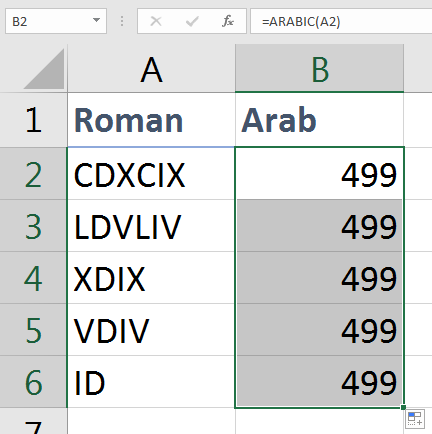Click the formula bar resize dots handle
This screenshot has width=432, height=434.
pos(122,21)
